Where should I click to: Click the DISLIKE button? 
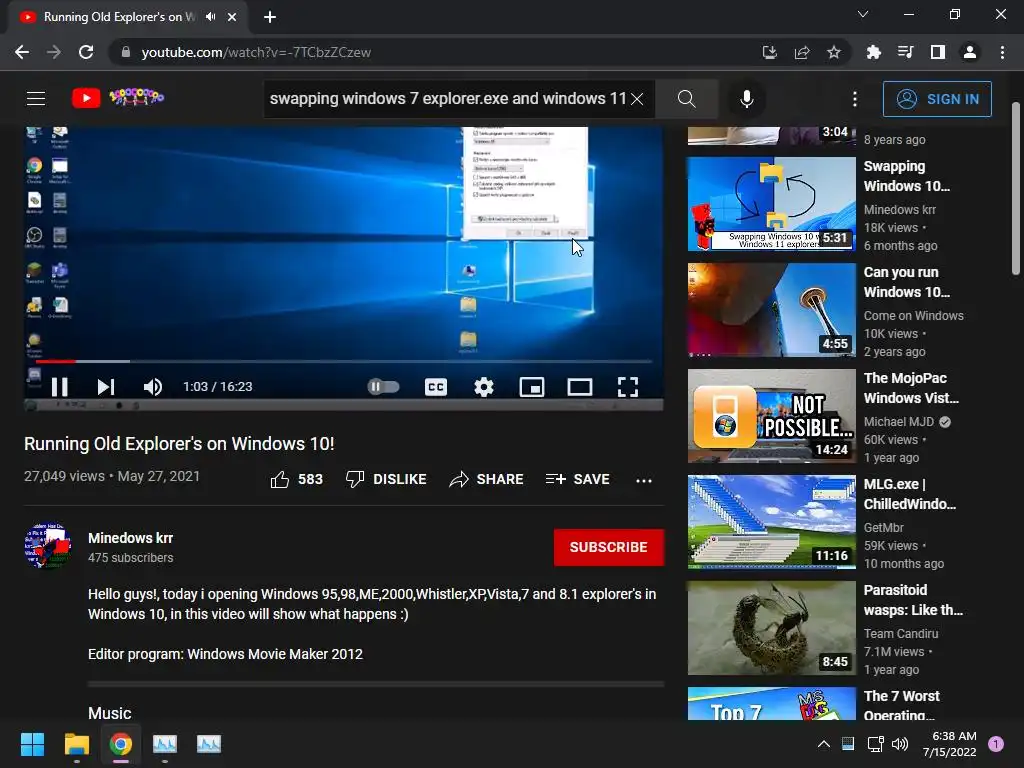[386, 479]
